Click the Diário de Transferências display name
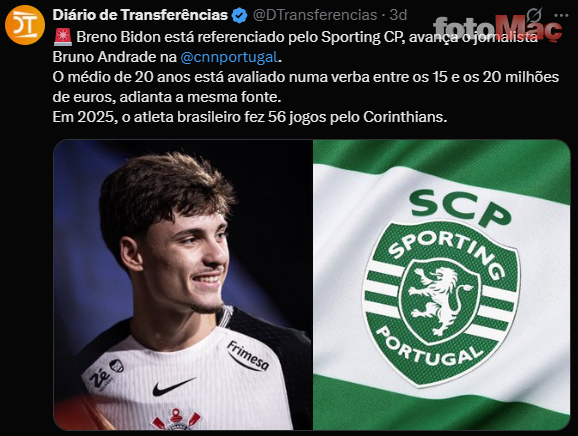578x436 pixels. [140, 15]
